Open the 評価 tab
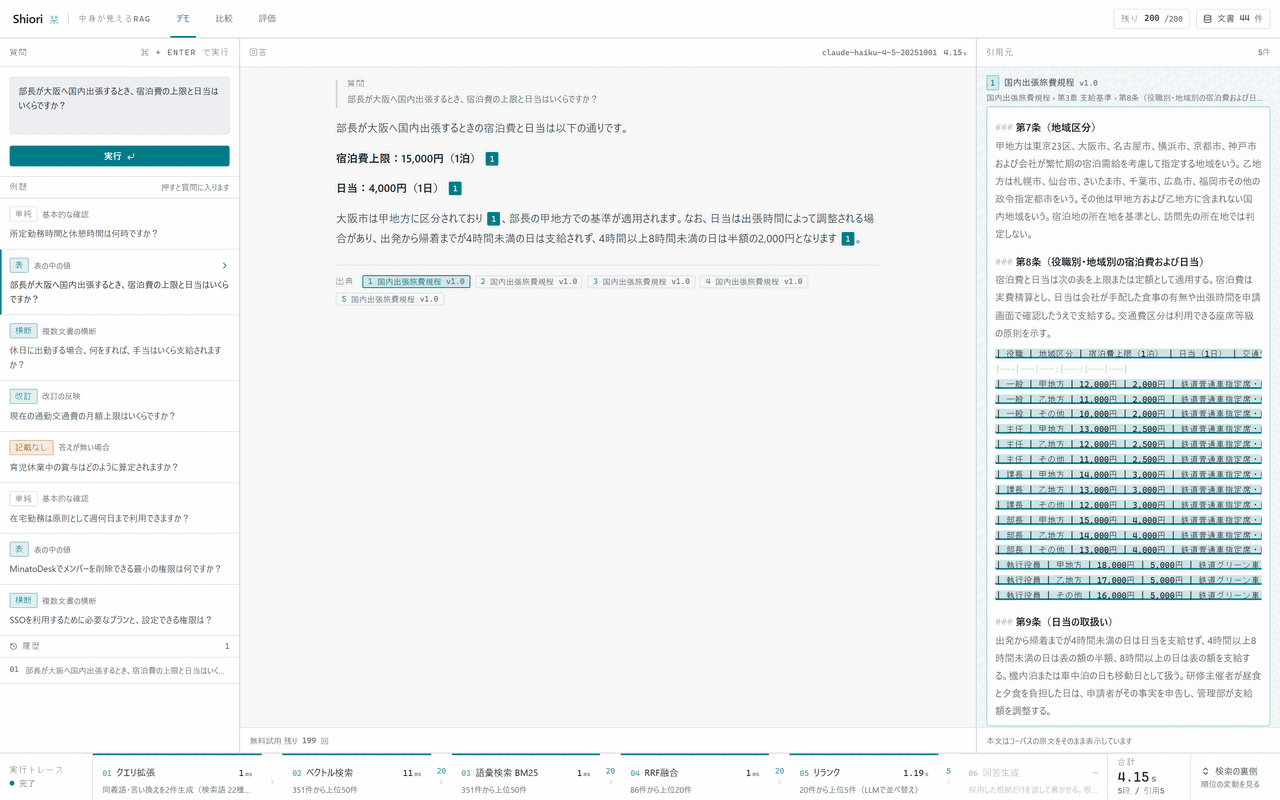Image resolution: width=1280 pixels, height=800 pixels. (x=267, y=18)
